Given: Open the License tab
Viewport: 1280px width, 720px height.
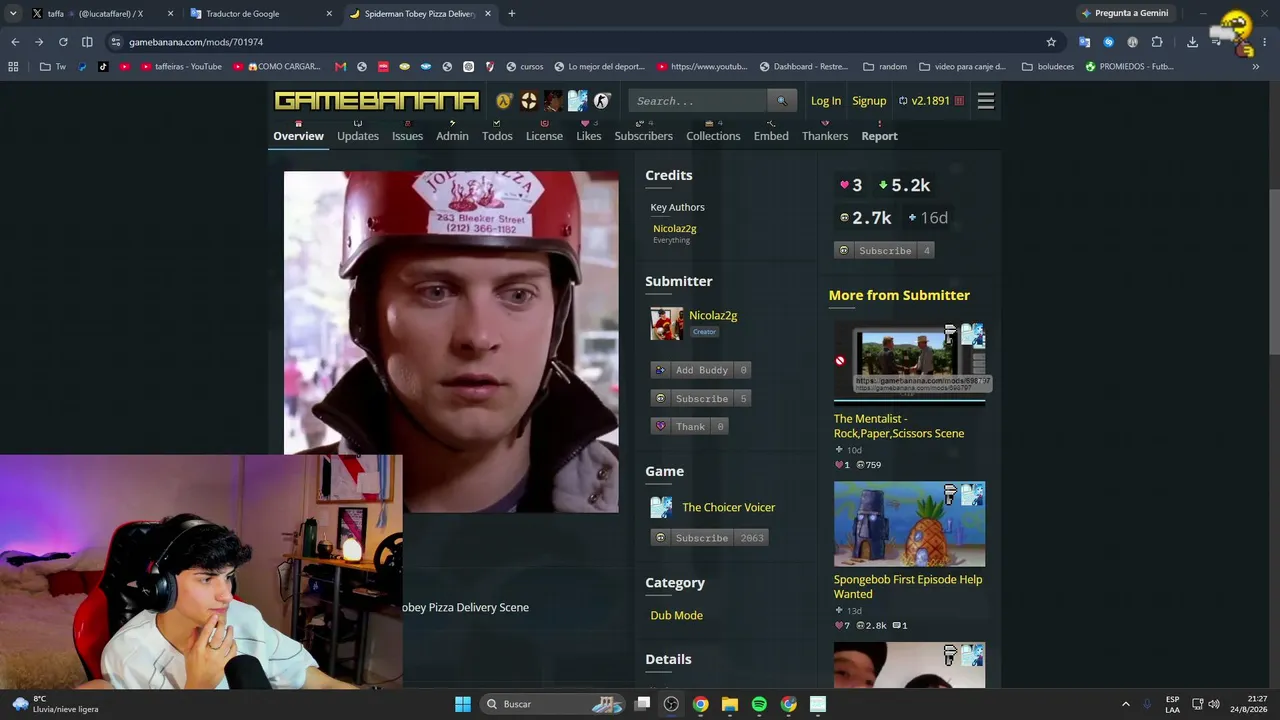Looking at the screenshot, I should [x=544, y=136].
